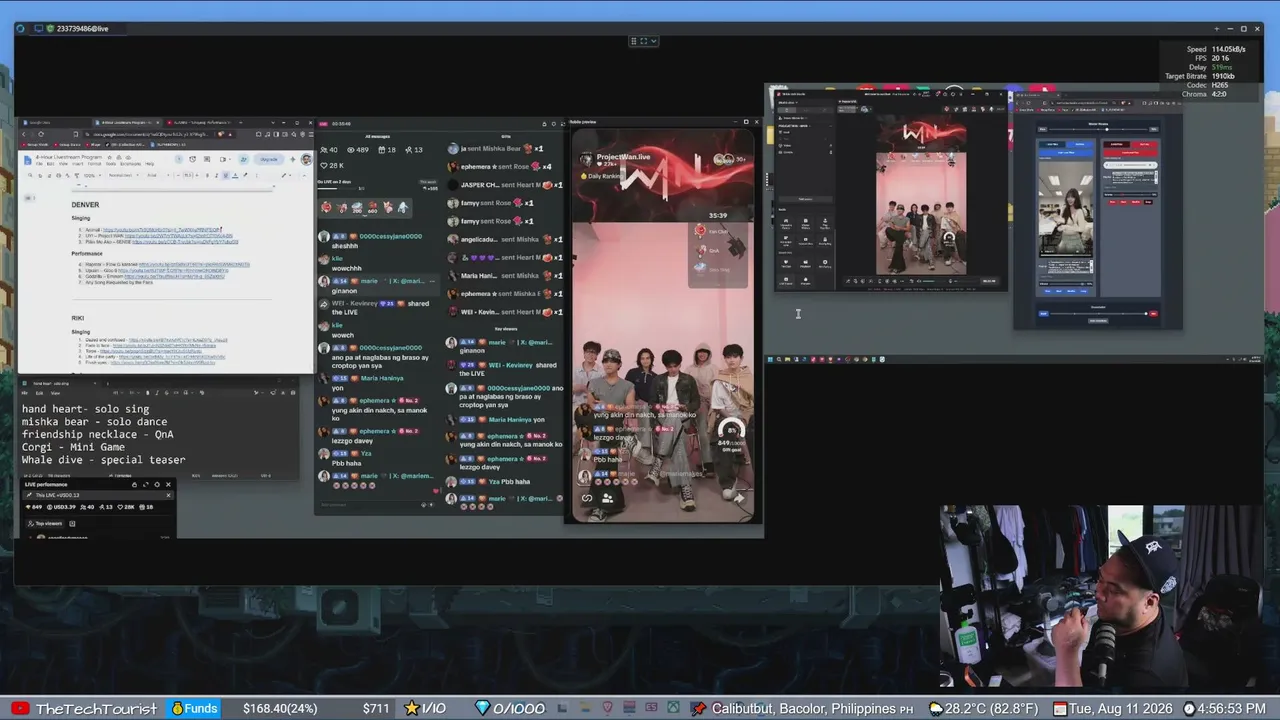Click the 'Corgi - Mini Game' line

[73, 447]
